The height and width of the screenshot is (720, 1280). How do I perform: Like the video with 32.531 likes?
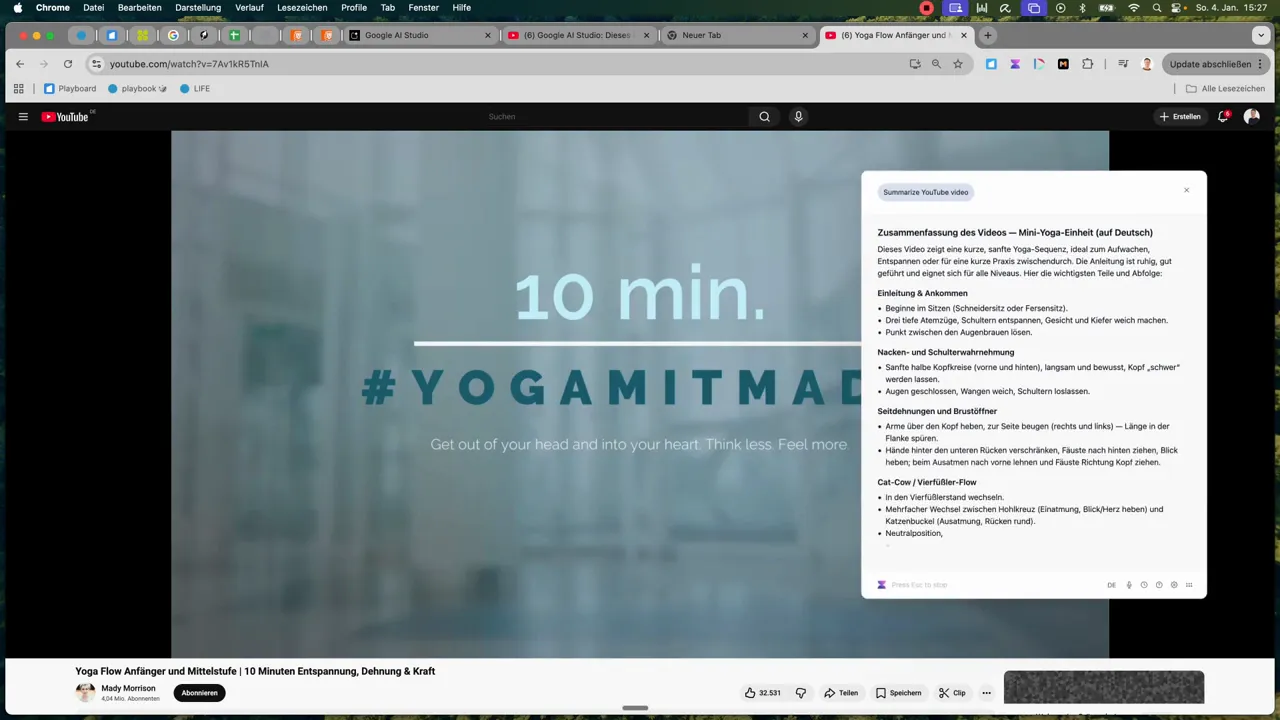tap(762, 693)
